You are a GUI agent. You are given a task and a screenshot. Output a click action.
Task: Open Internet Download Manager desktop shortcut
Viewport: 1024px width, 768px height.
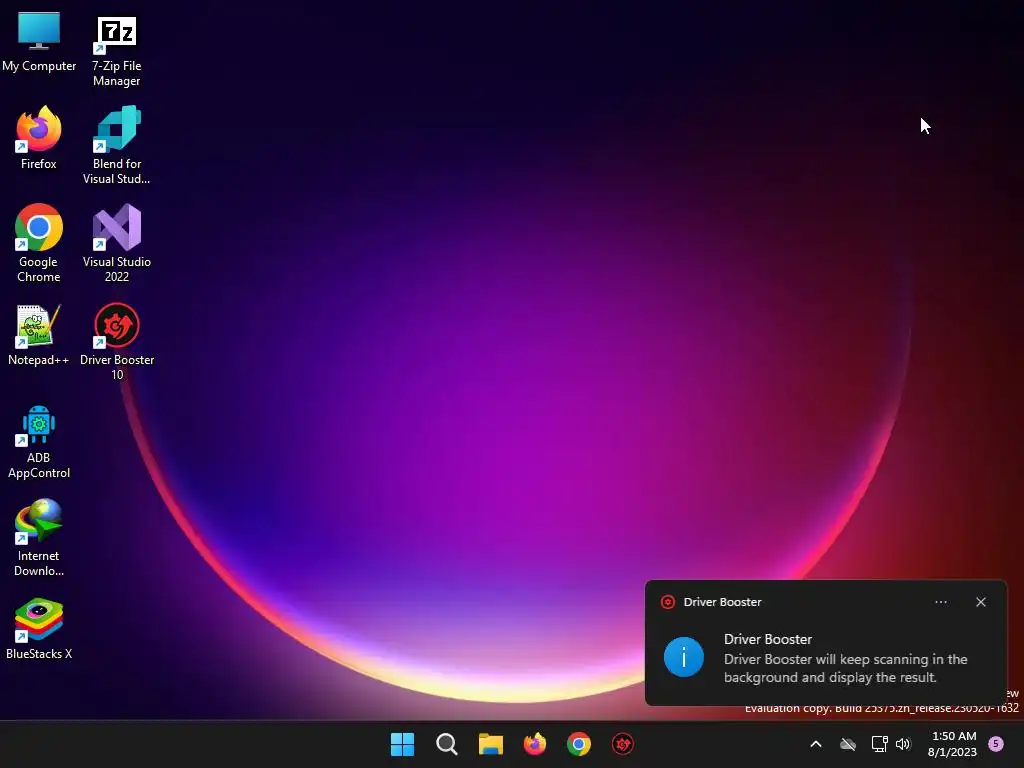point(39,537)
